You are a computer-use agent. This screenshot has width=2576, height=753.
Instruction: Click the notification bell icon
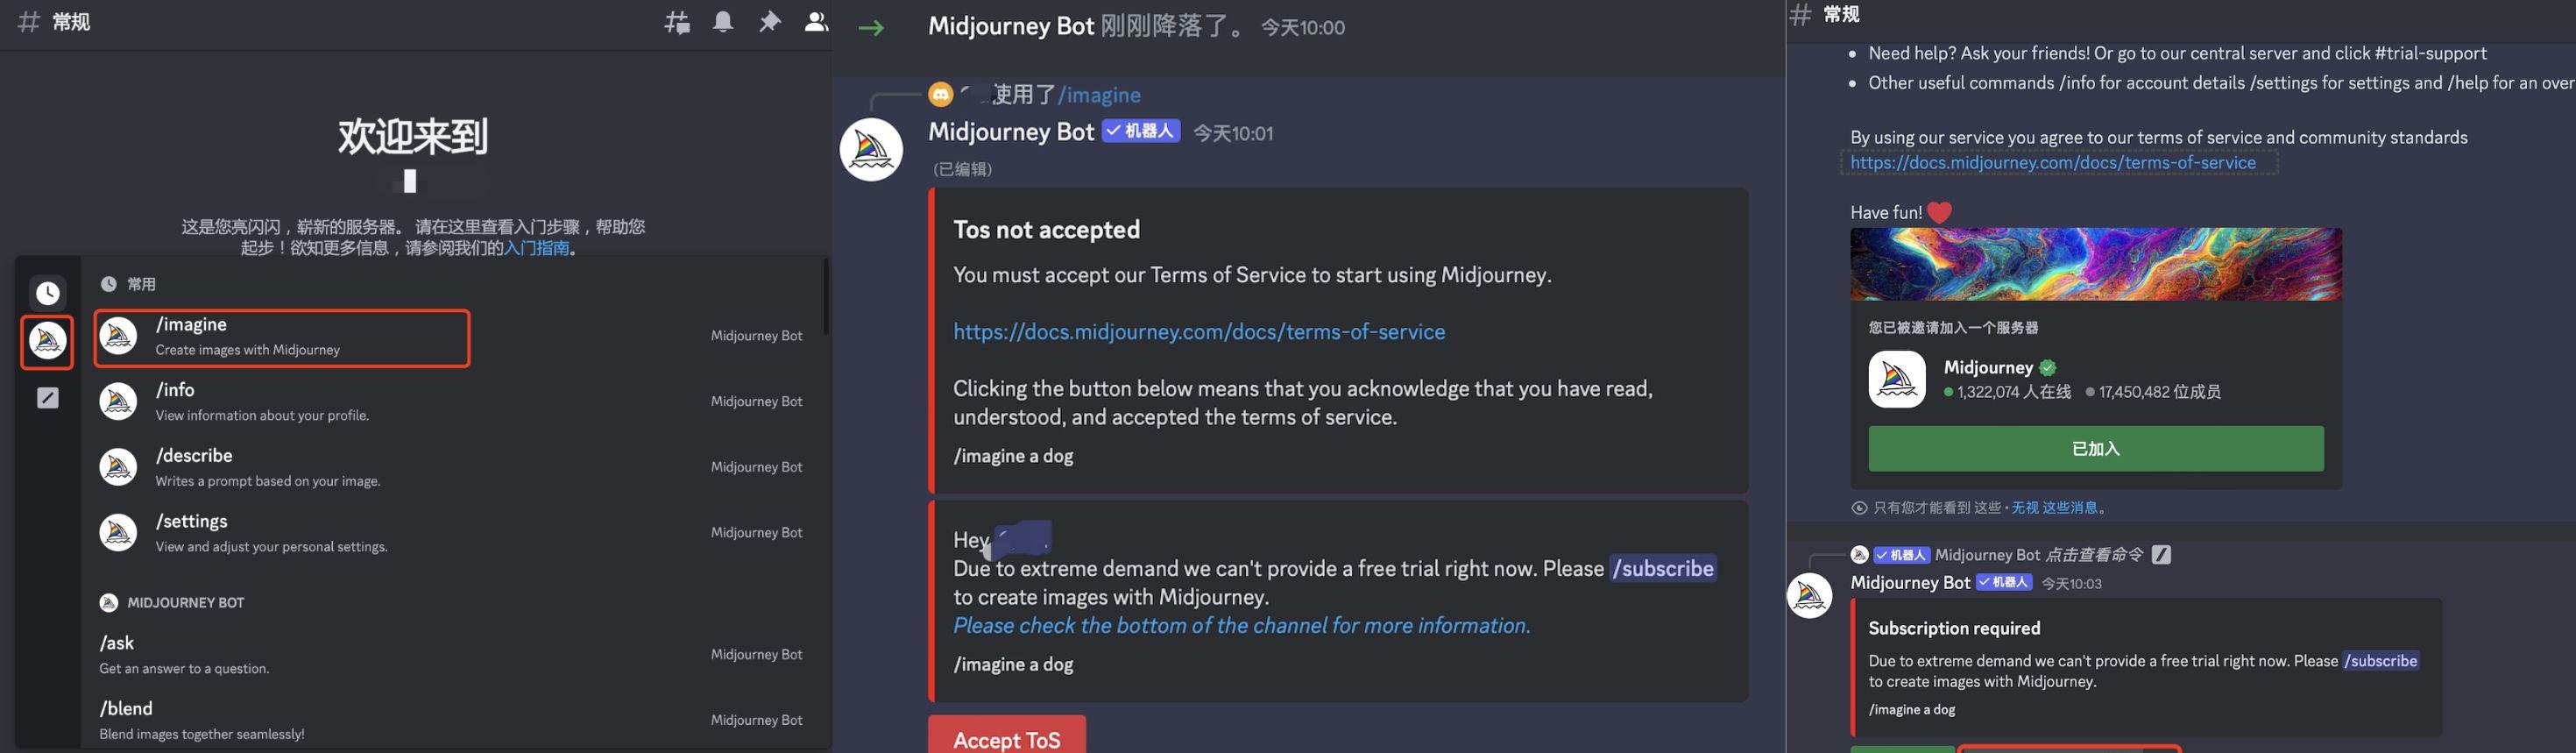point(723,22)
